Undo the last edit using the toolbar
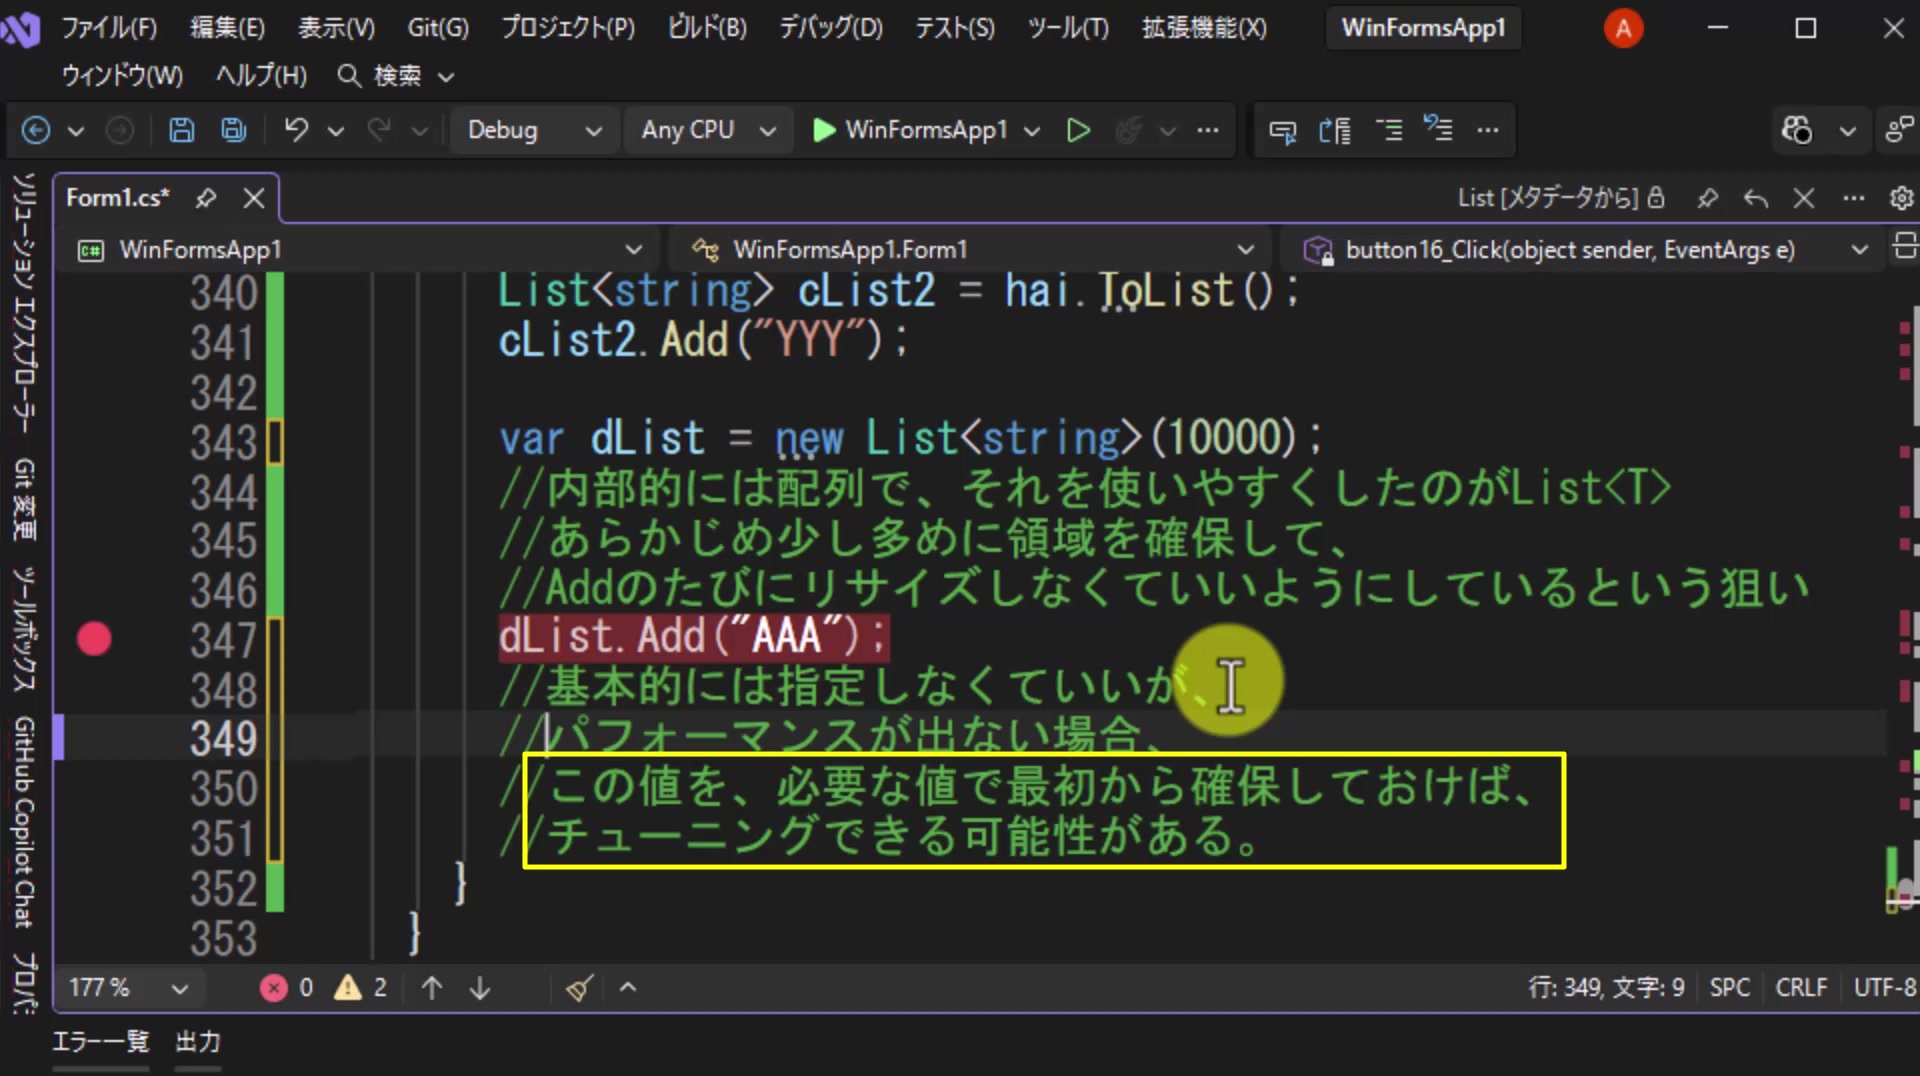The image size is (1920, 1076). pos(296,130)
